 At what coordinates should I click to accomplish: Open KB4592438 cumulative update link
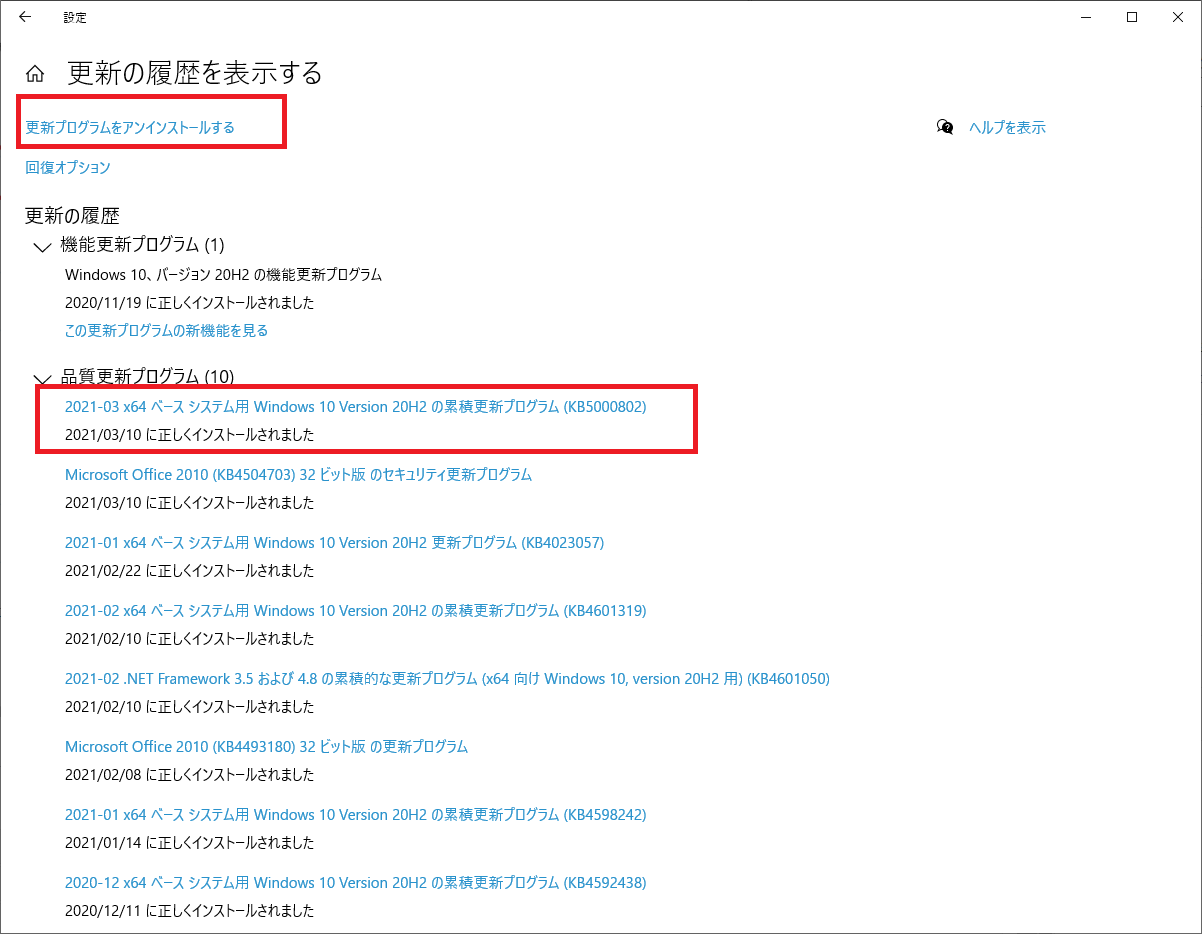click(355, 882)
